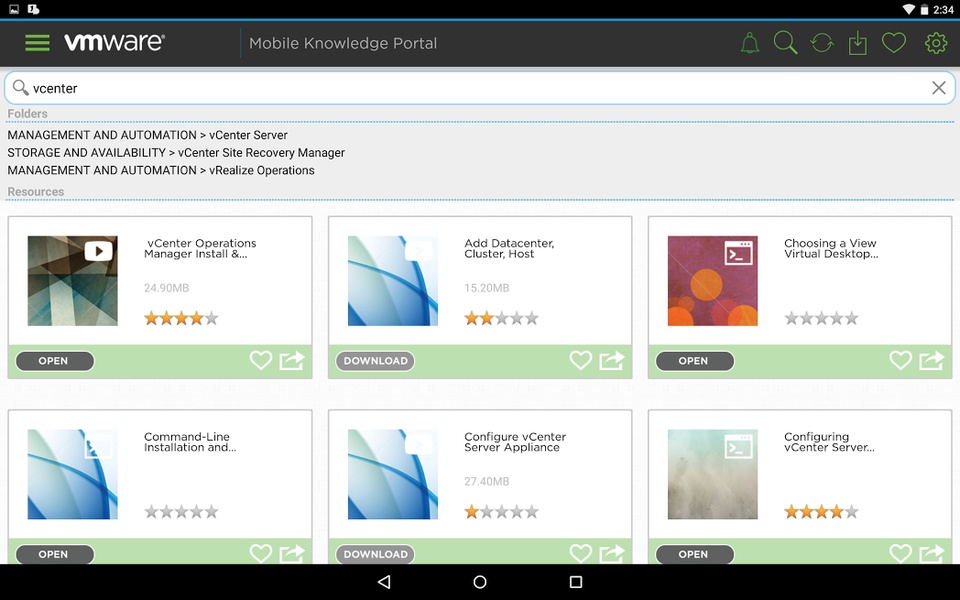Share Choosing a View Virtual Desktop
Viewport: 960px width, 600px height.
(x=932, y=360)
